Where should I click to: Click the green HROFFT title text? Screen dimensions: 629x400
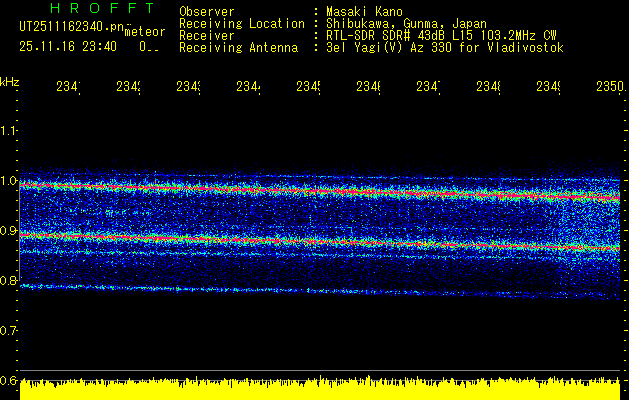click(103, 8)
